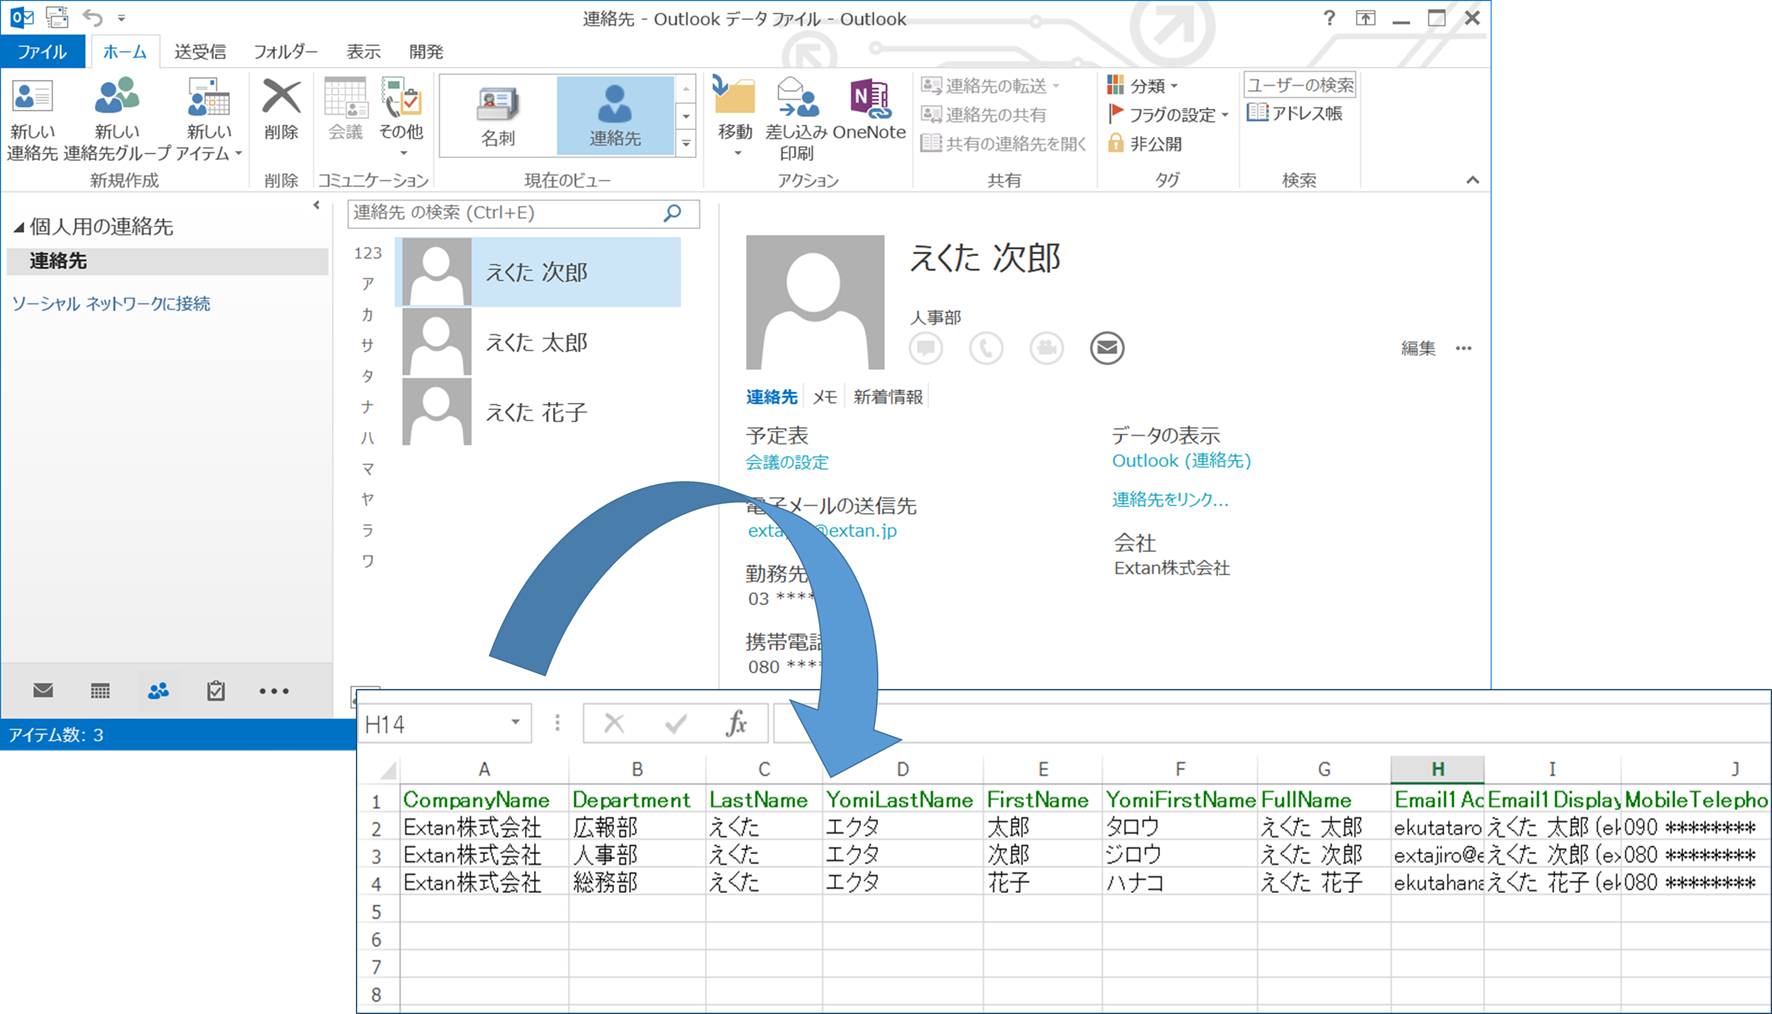The width and height of the screenshot is (1772, 1014).
Task: Click the phone call icon in contact card
Action: tap(986, 348)
